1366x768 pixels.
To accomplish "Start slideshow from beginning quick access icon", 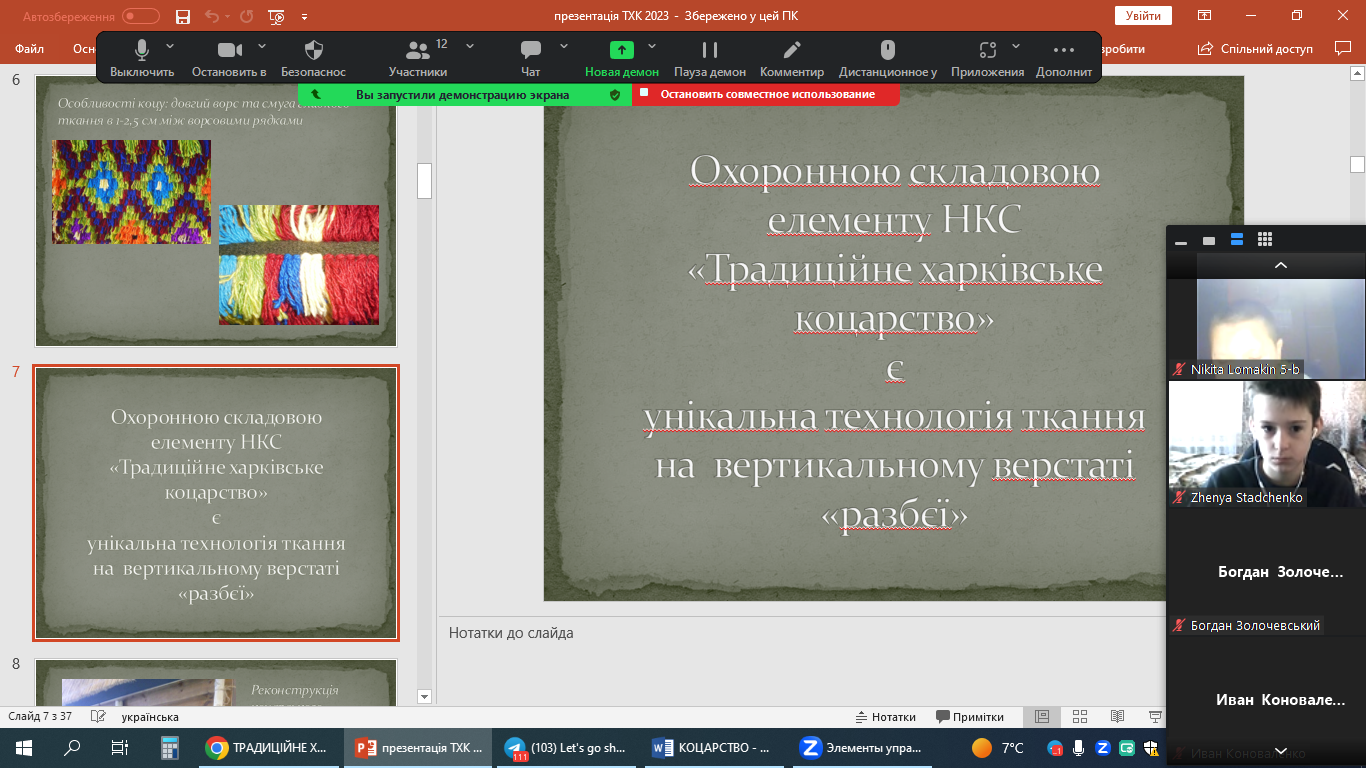I will [277, 16].
